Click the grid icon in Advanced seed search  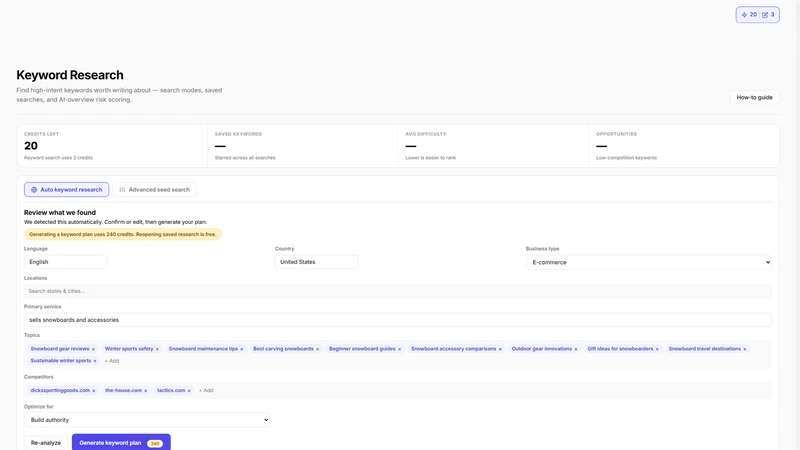pyautogui.click(x=122, y=190)
